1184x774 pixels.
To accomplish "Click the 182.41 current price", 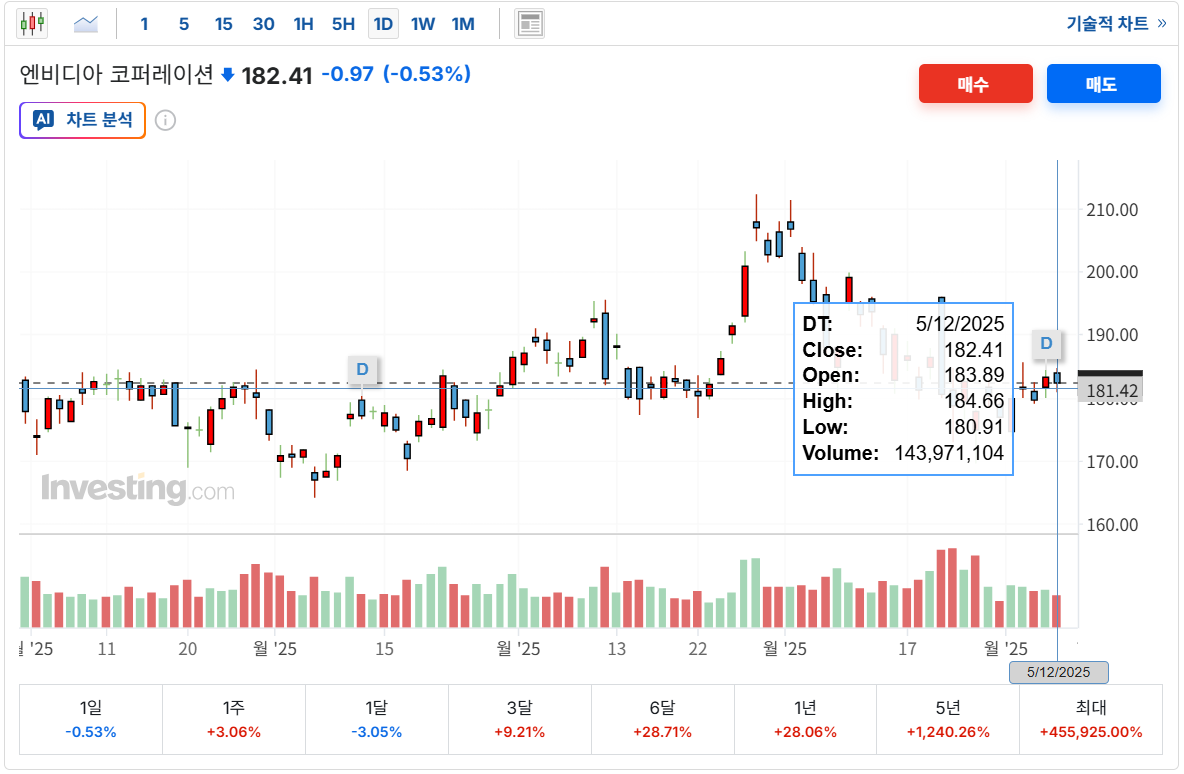I will (276, 76).
